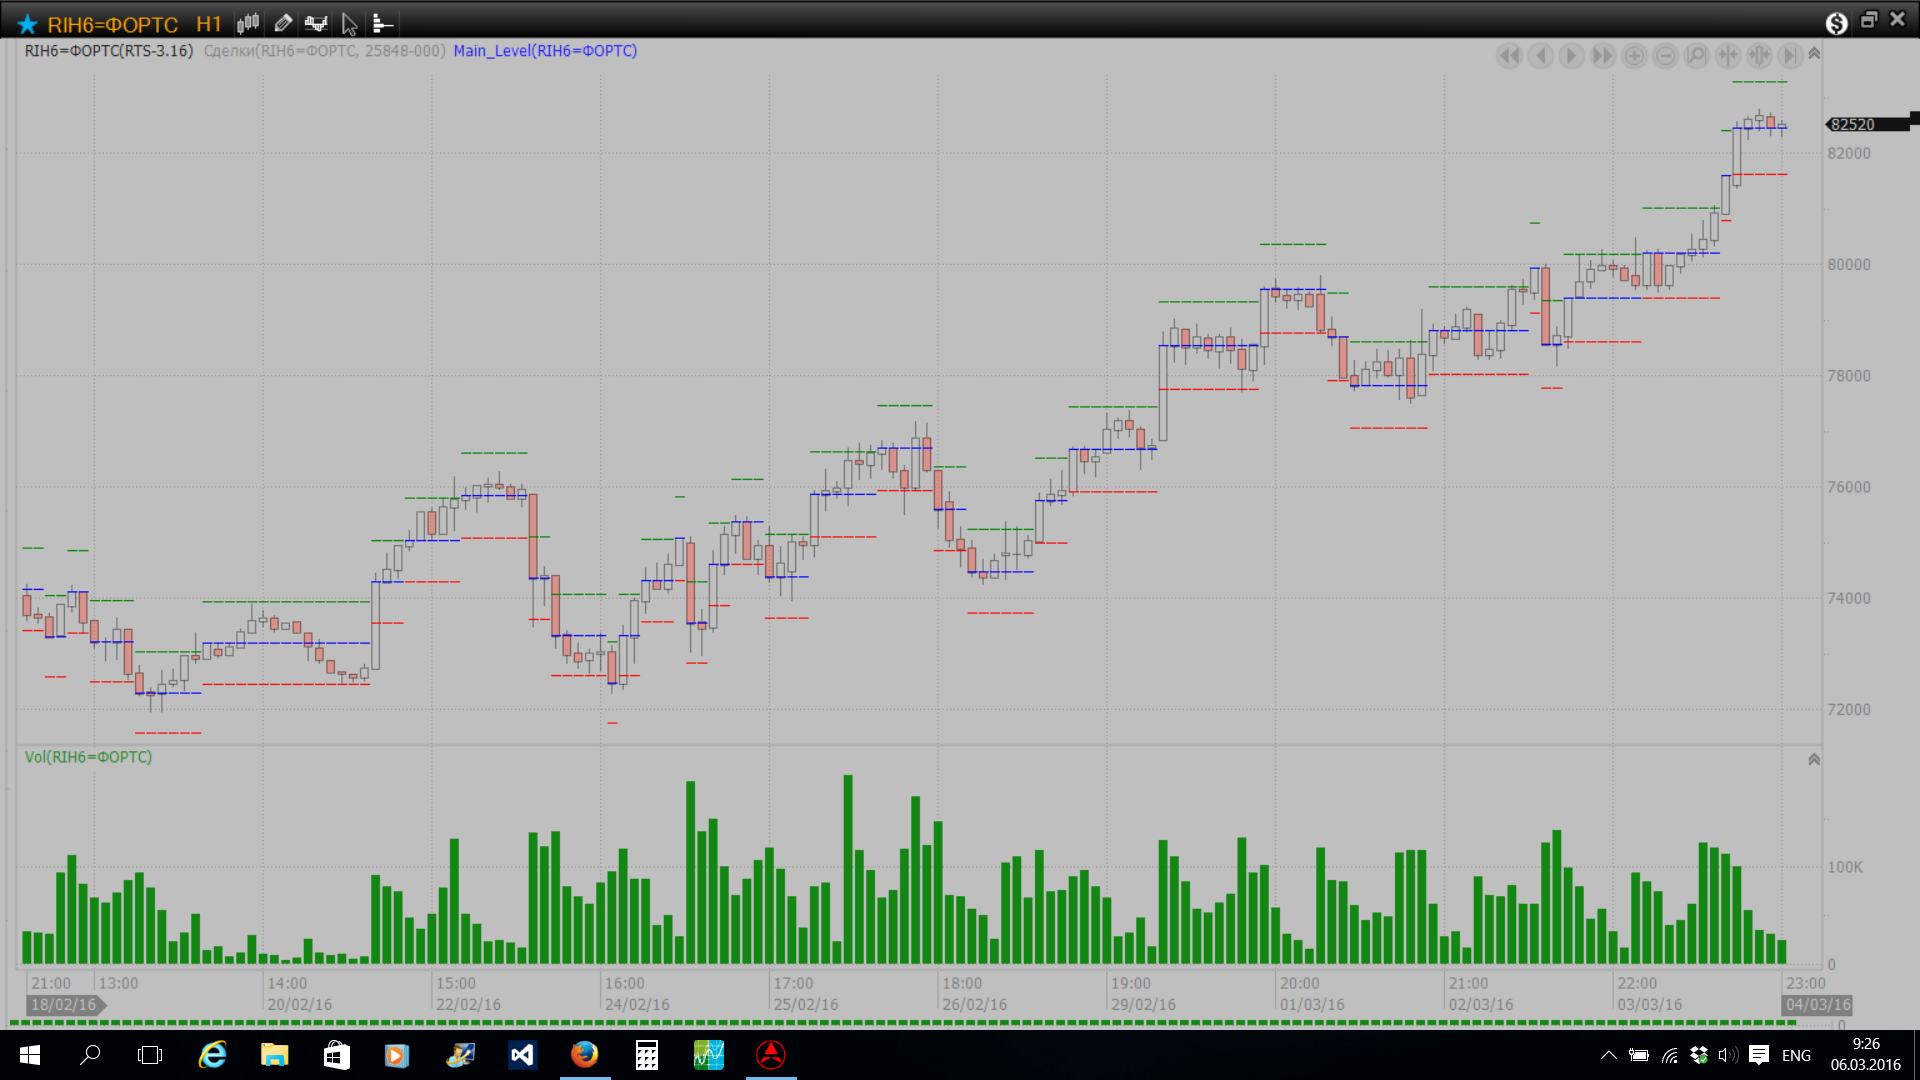This screenshot has height=1080, width=1920.
Task: Collapse the price panel with double chevron
Action: point(1814,54)
